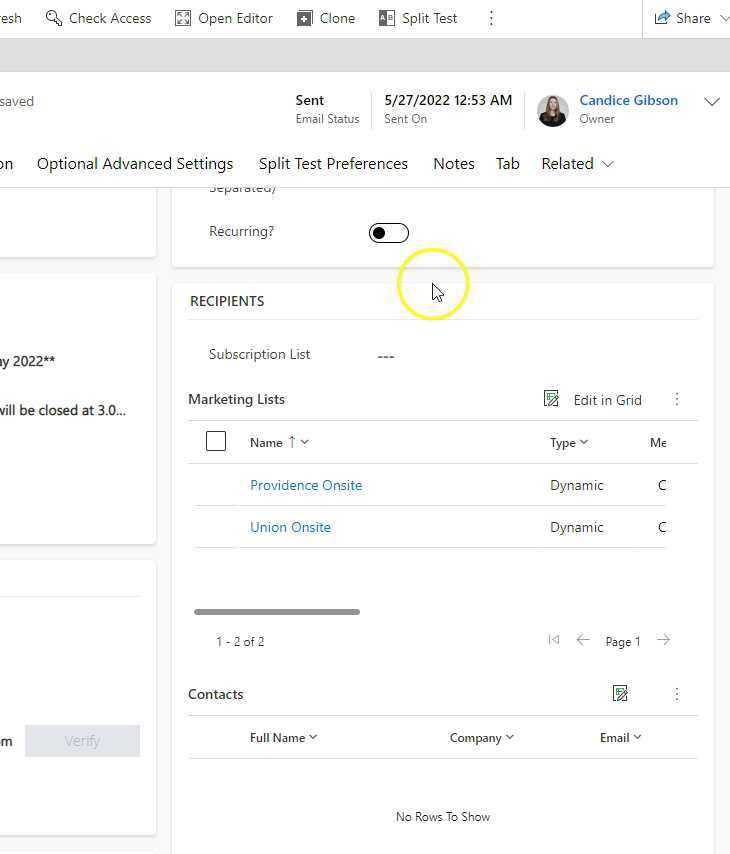Viewport: 730px width, 854px height.
Task: Open the Related tab dropdown
Action: tap(577, 164)
